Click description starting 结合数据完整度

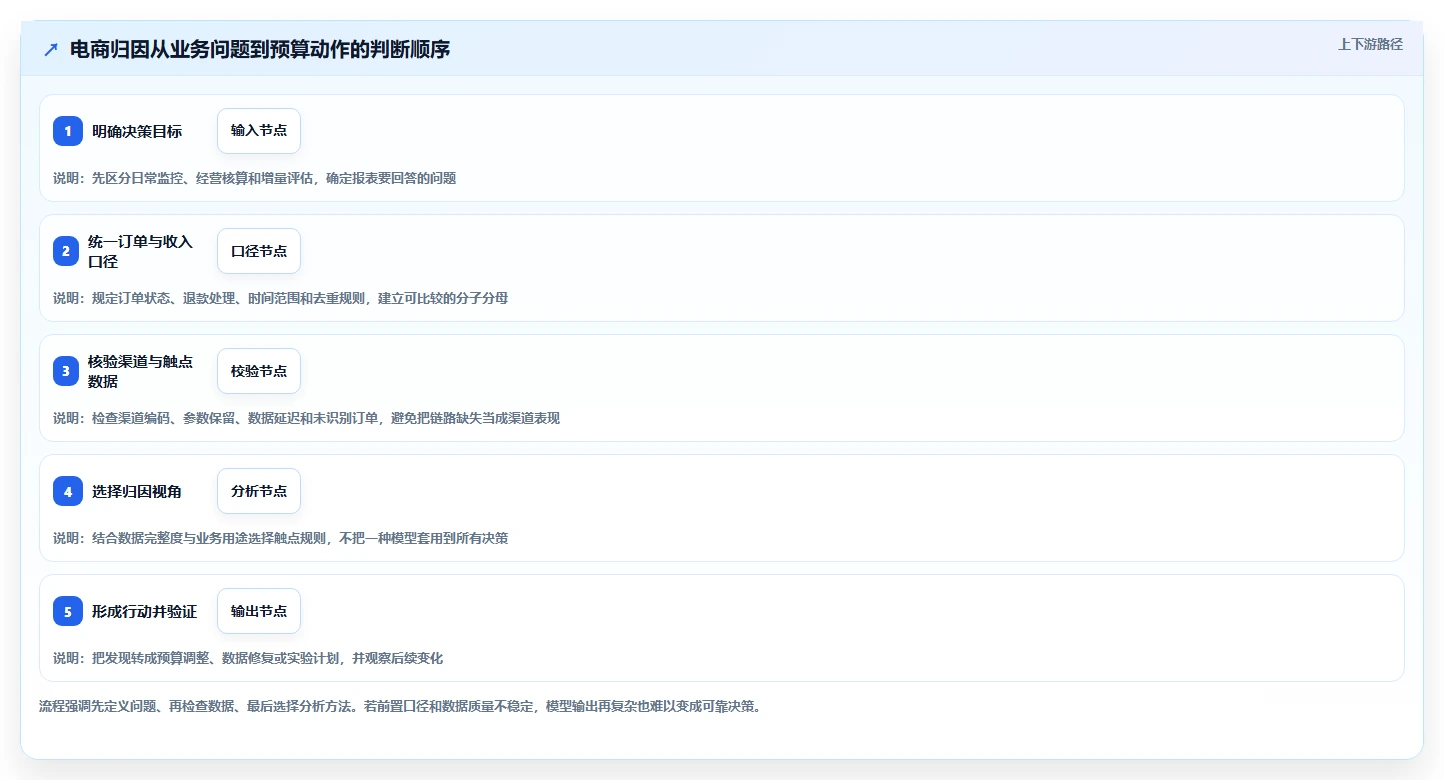(281, 538)
